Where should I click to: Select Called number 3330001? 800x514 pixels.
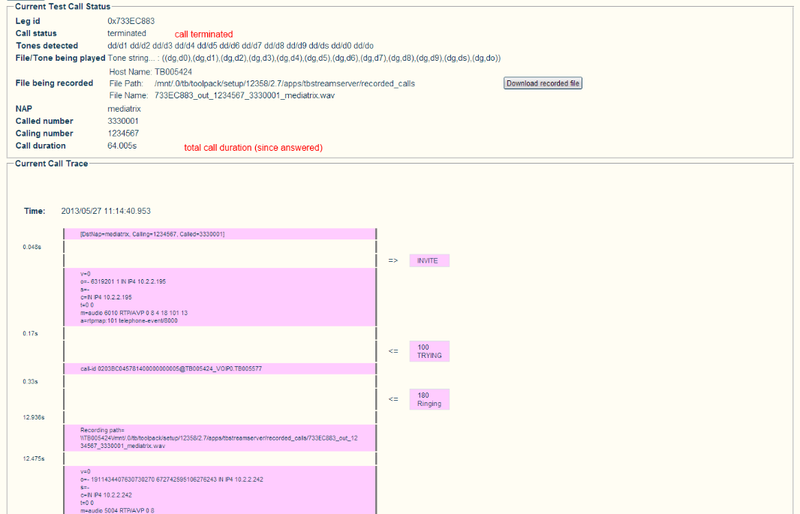(123, 121)
